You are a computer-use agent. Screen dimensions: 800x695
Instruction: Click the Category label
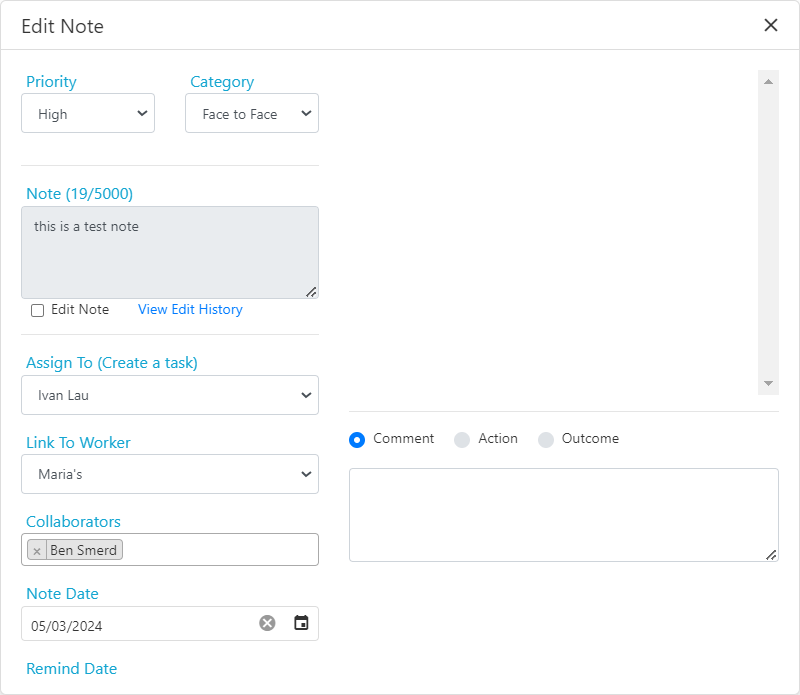point(222,82)
